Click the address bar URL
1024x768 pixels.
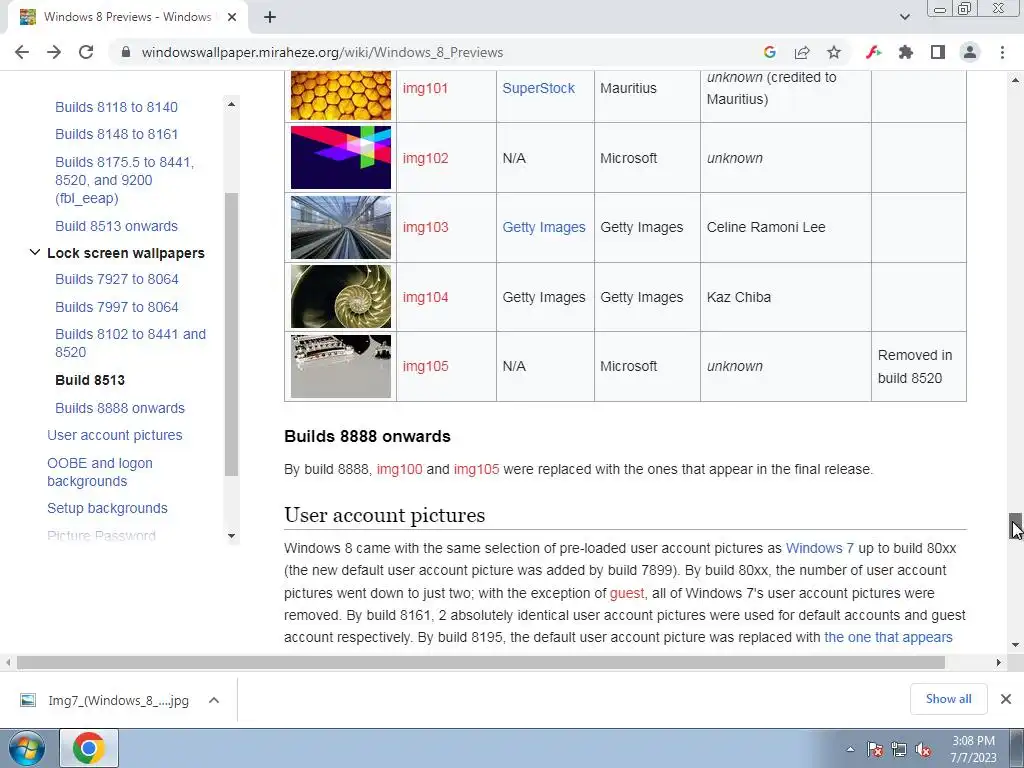click(323, 52)
